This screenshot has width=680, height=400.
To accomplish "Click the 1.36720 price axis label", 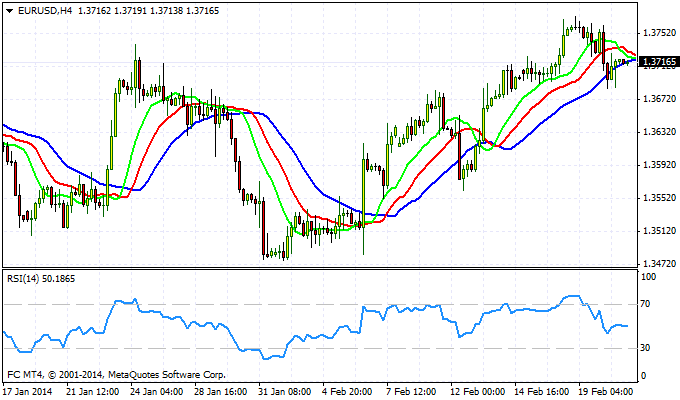I will [x=659, y=99].
